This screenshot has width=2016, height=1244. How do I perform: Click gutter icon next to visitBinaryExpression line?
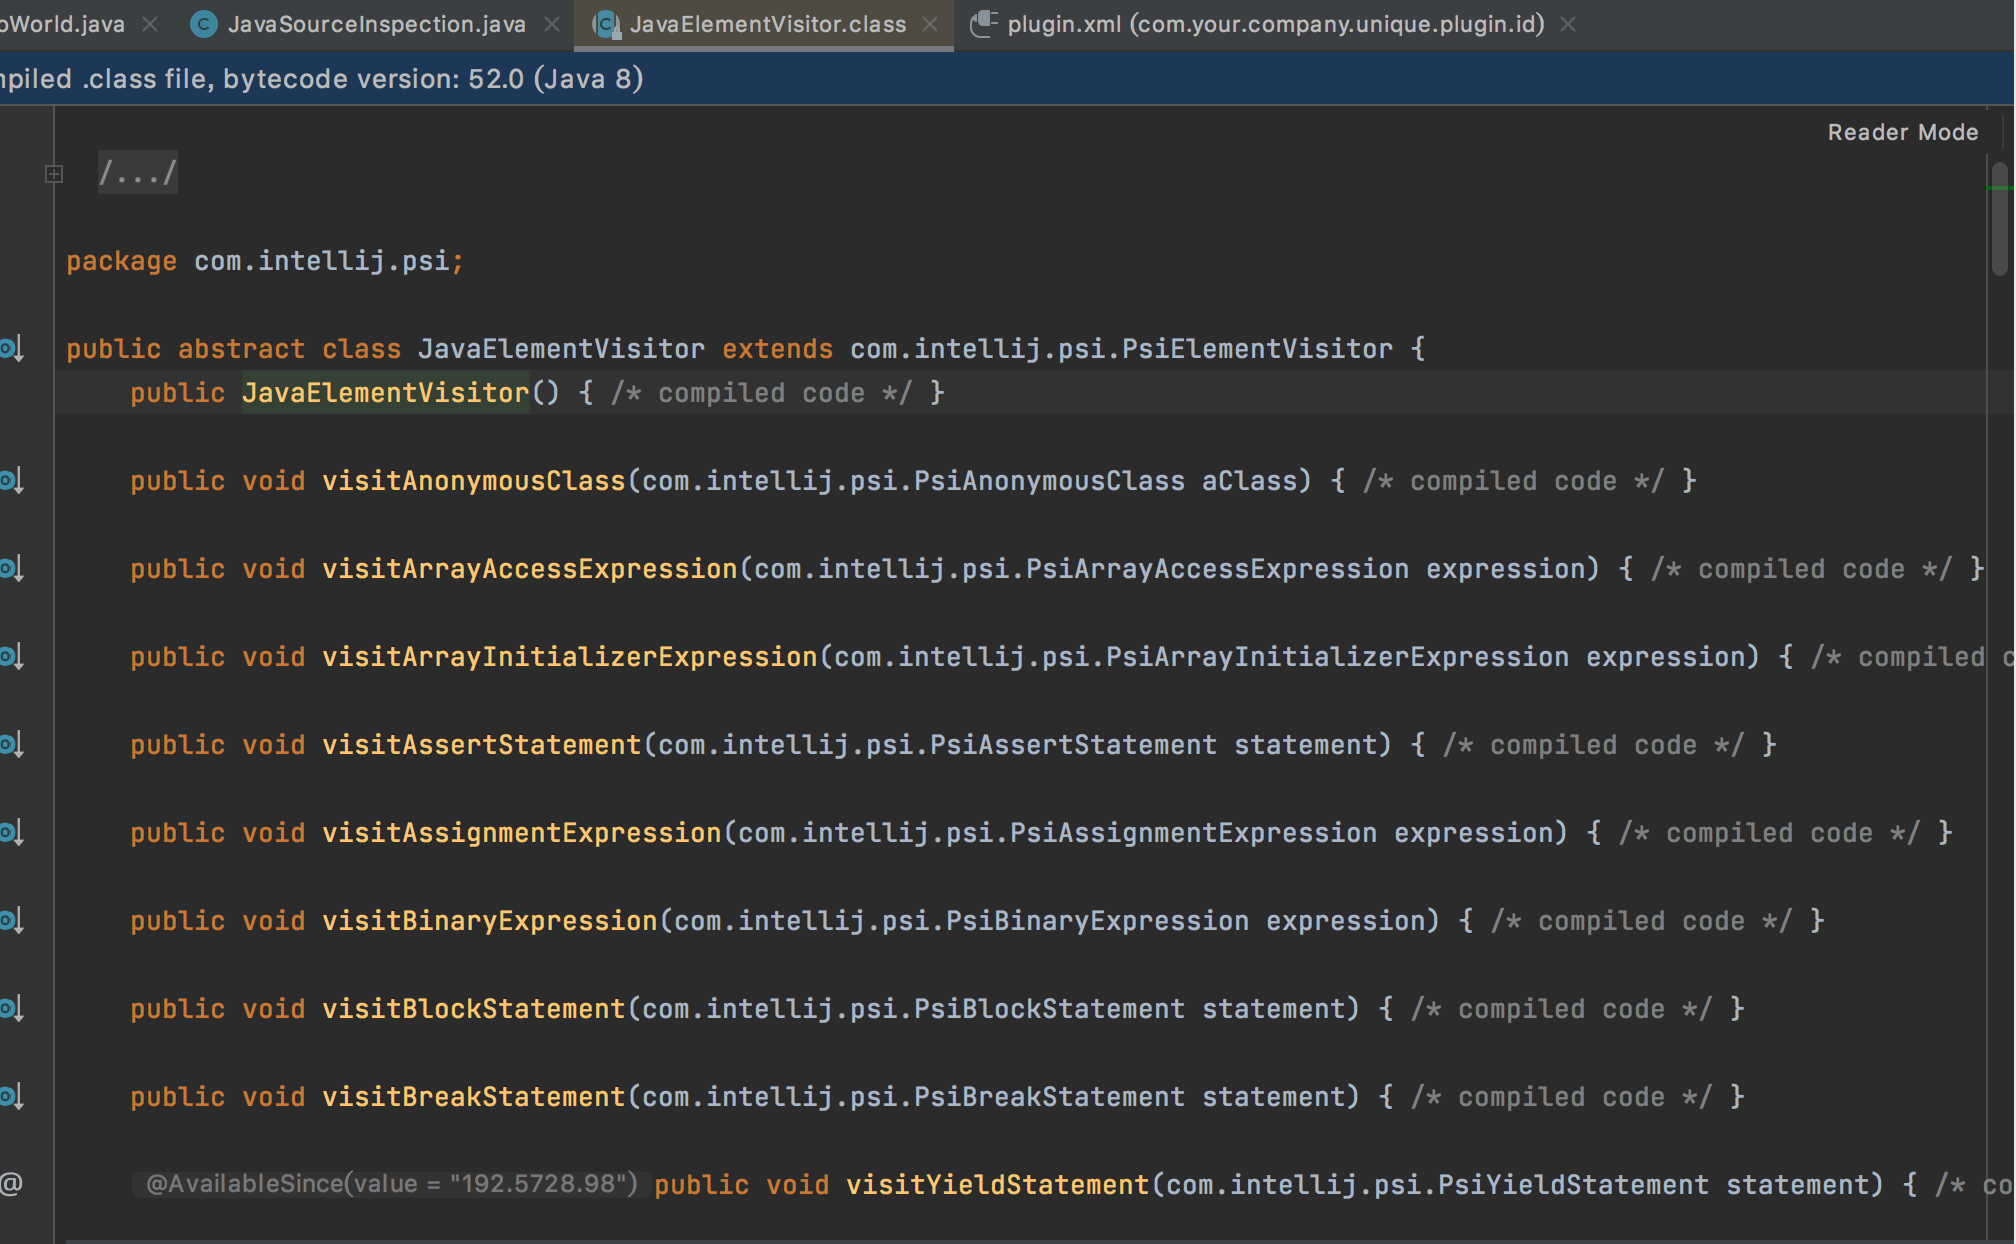[11, 921]
